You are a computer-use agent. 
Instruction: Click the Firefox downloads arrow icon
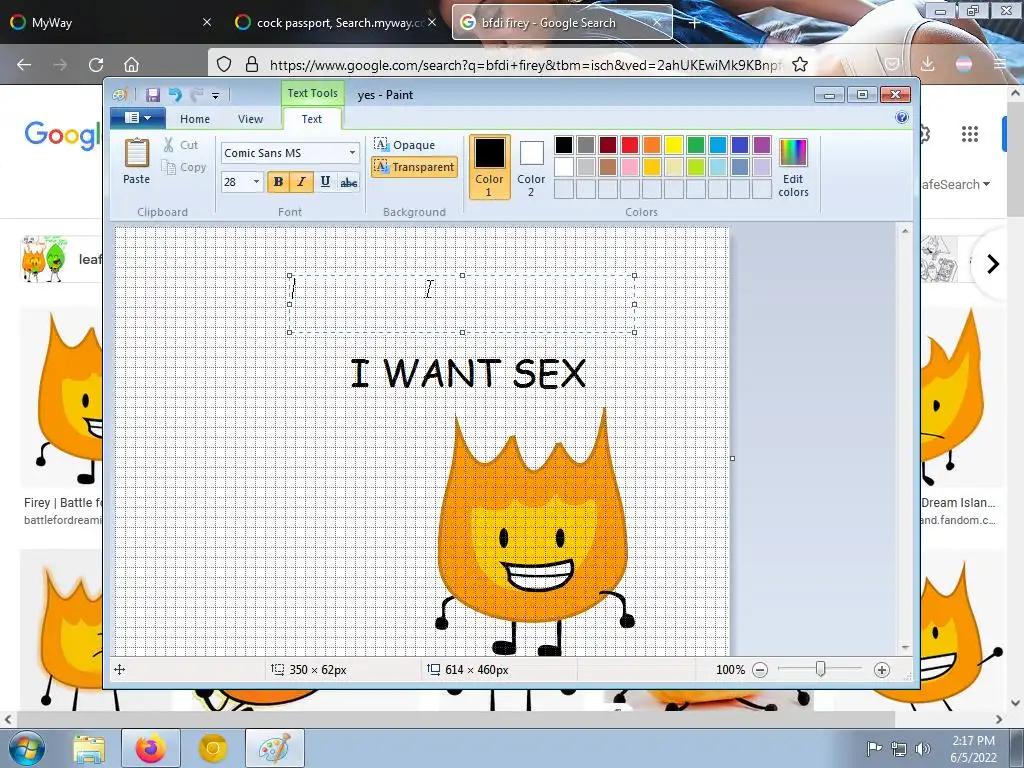(x=927, y=64)
